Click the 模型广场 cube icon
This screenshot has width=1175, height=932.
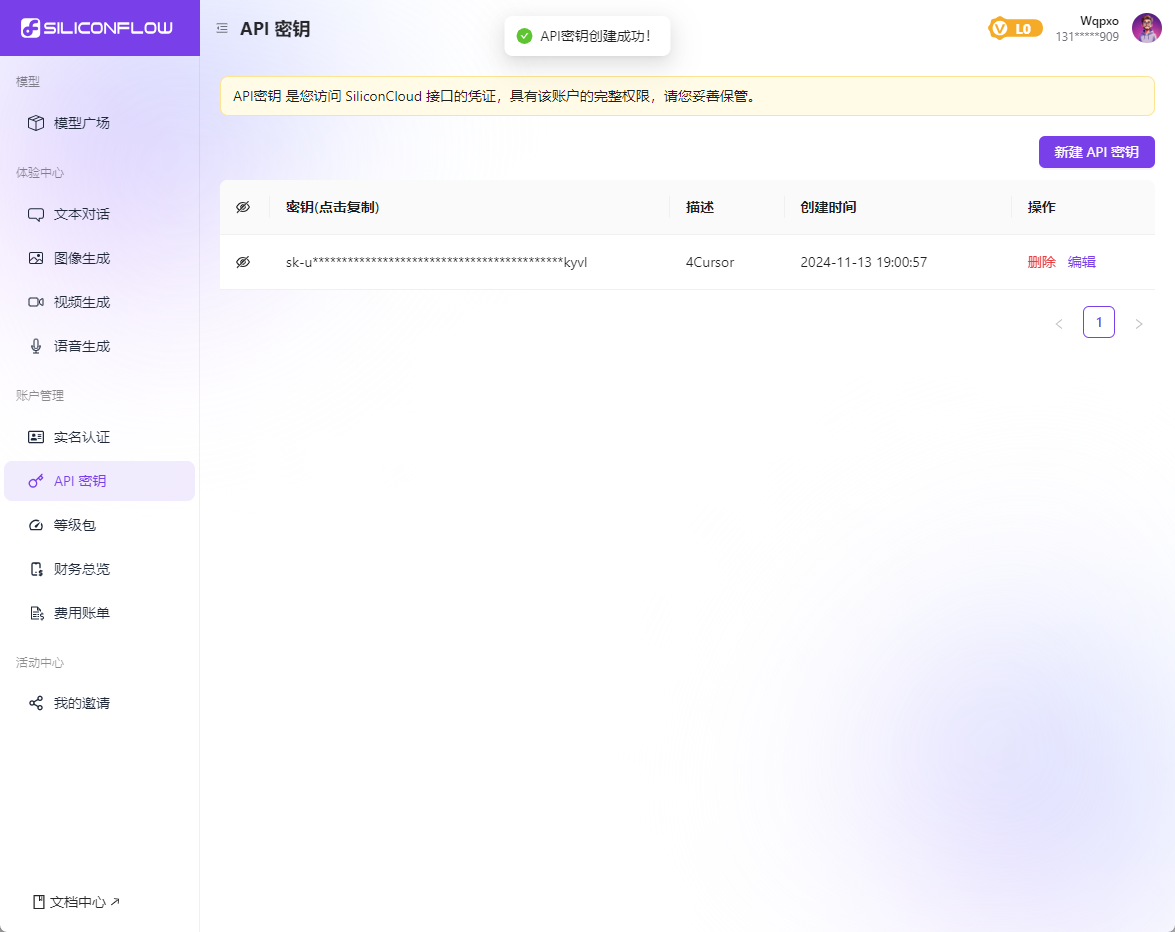point(36,123)
